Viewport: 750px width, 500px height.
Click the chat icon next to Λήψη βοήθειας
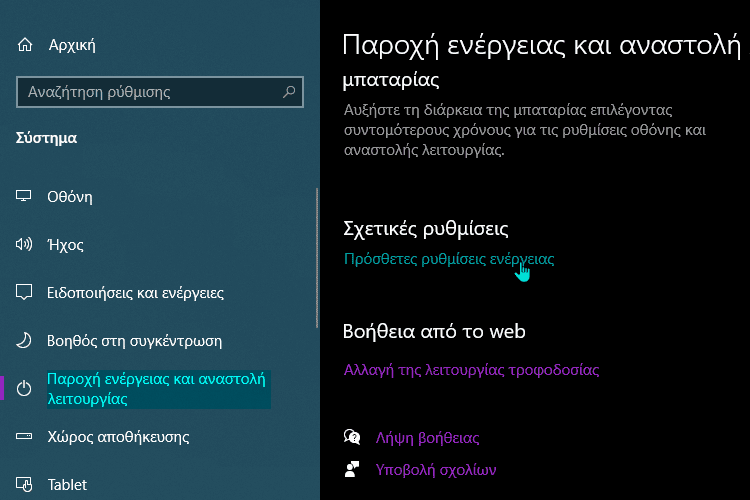pos(352,438)
